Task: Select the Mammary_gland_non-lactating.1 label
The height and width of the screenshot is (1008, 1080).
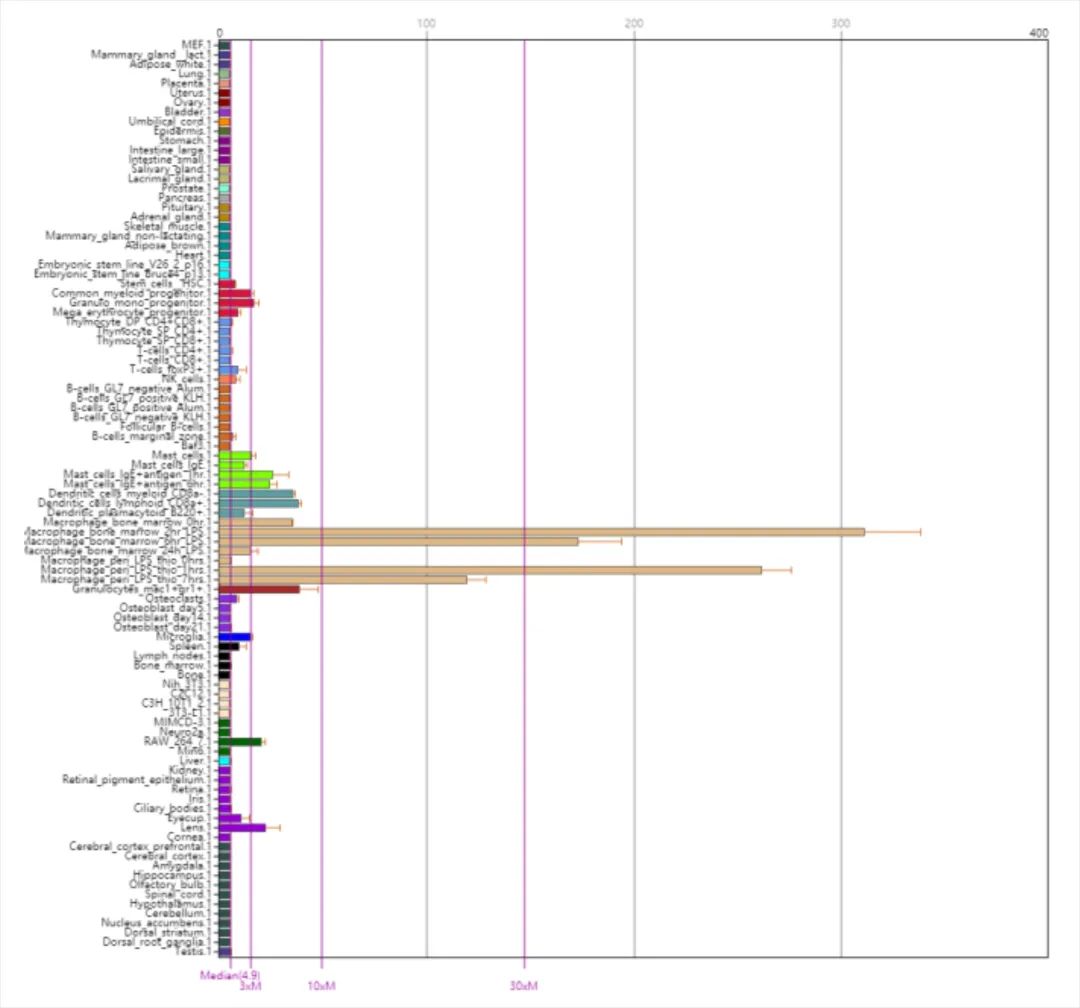Action: (x=128, y=236)
